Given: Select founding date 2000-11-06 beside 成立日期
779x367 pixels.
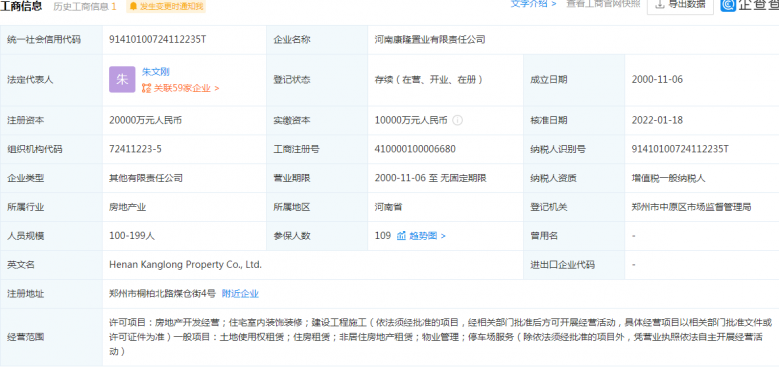Looking at the screenshot, I should coord(657,79).
